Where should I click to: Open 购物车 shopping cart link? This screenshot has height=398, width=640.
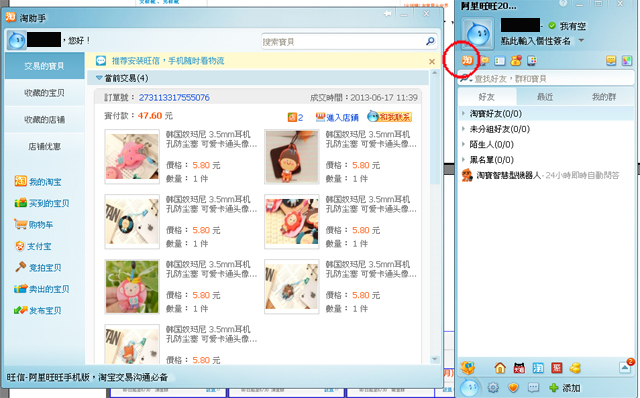[33, 225]
